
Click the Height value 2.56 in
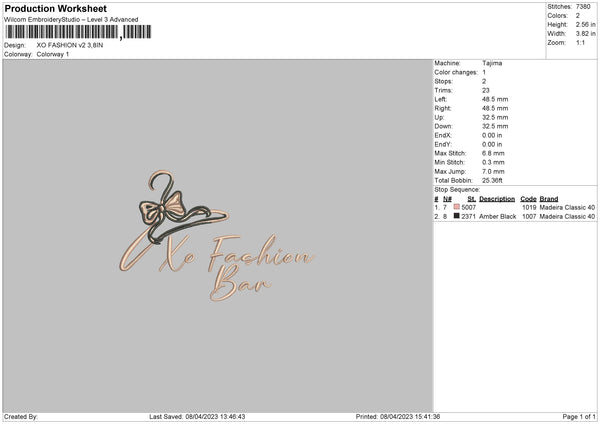click(585, 24)
